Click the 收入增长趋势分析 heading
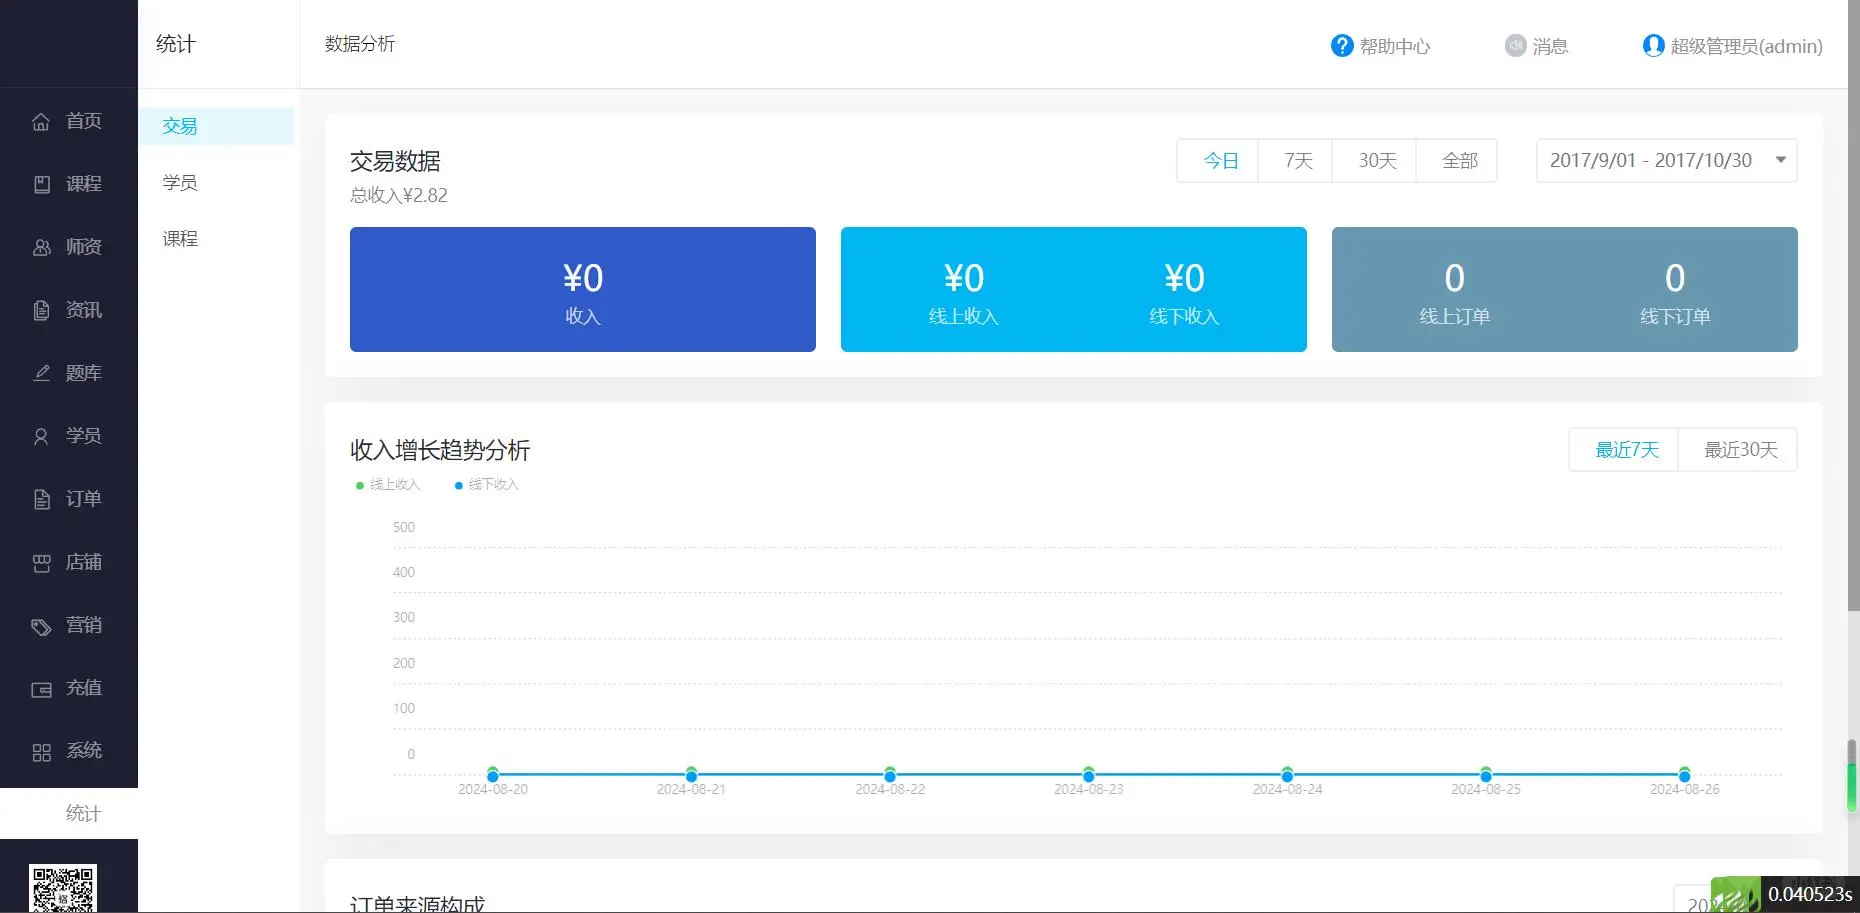Image resolution: width=1860 pixels, height=913 pixels. (x=440, y=450)
